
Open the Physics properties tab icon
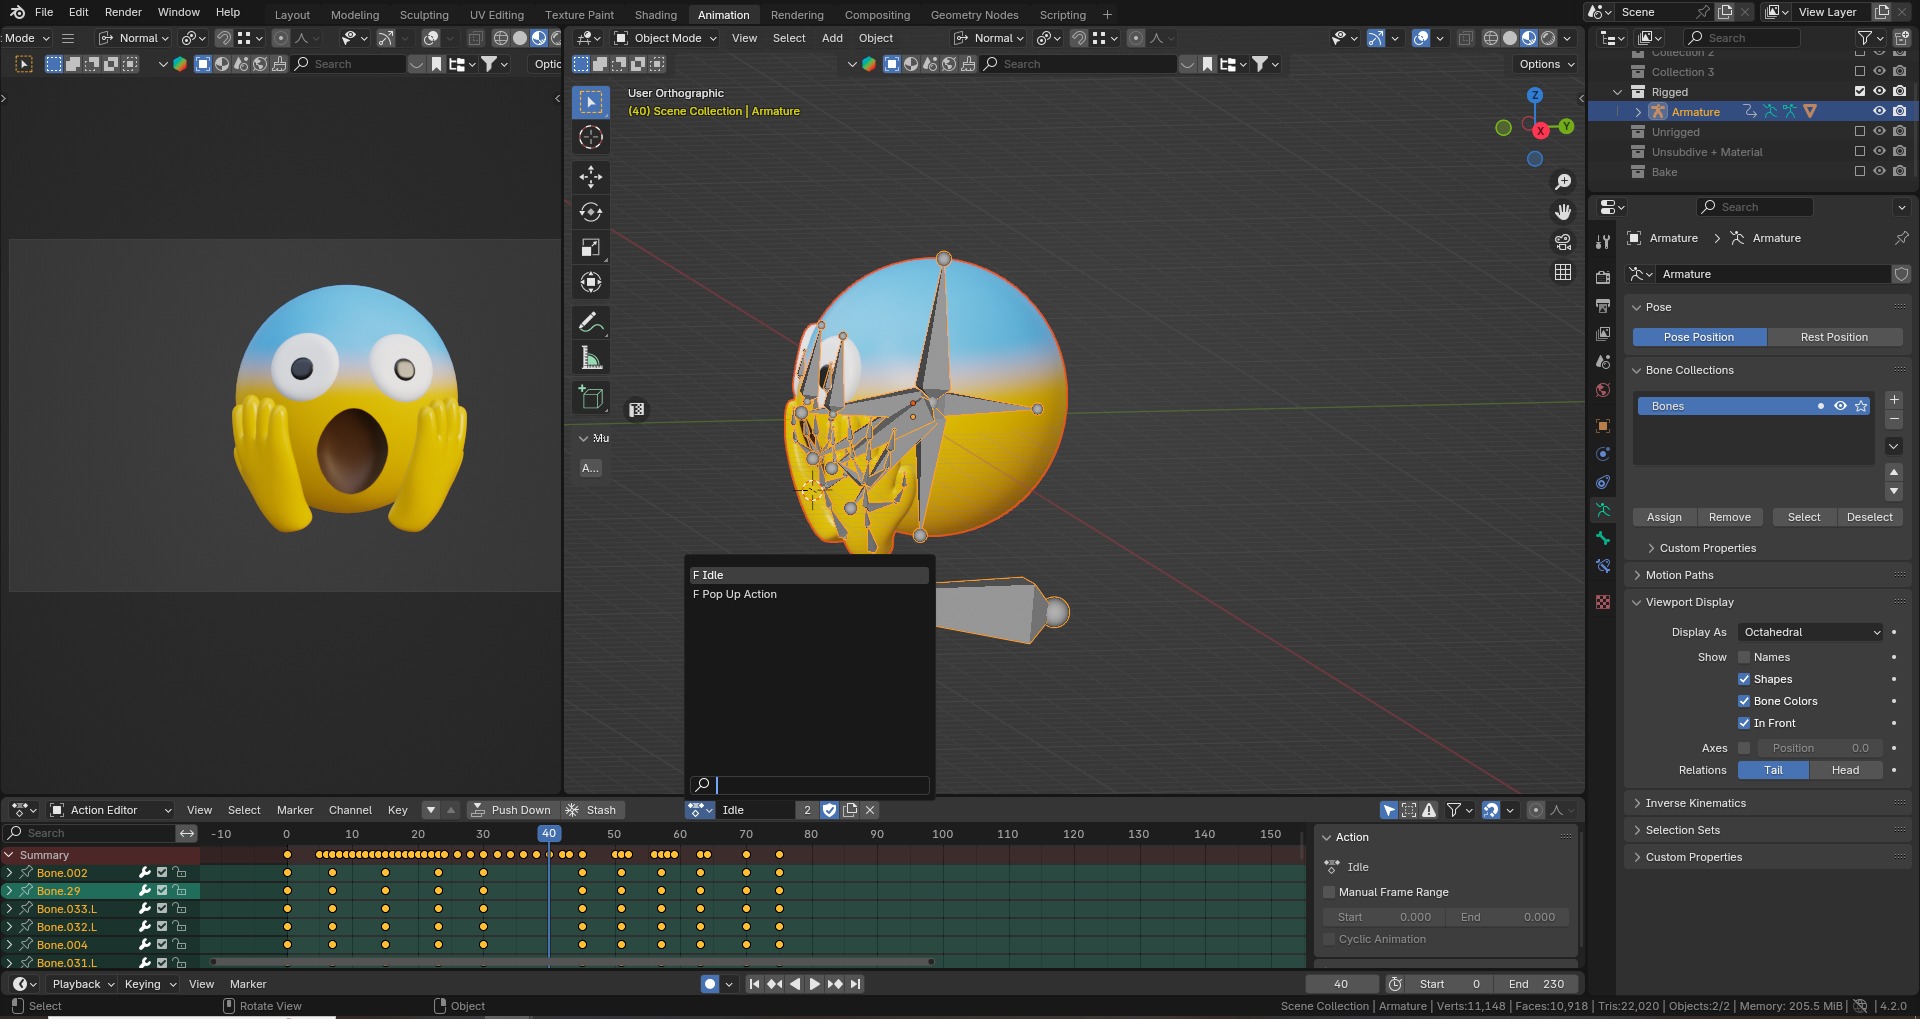pos(1603,454)
